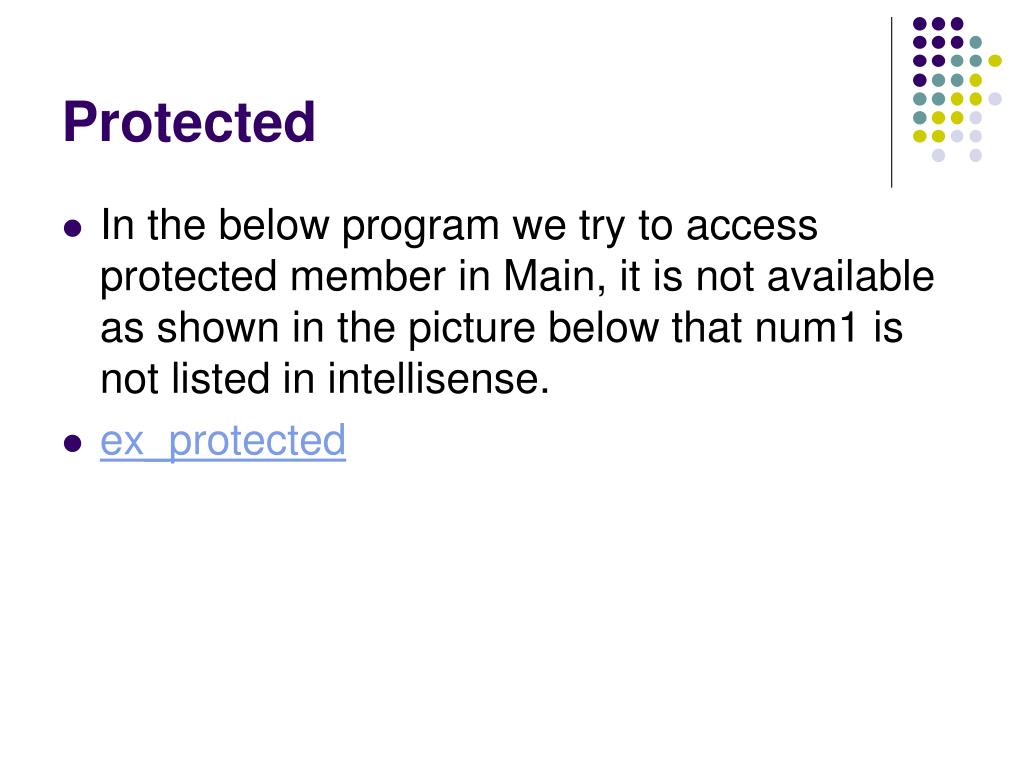The height and width of the screenshot is (768, 1024).
Task: Click the bullet beside the ex_protected link
Action: pyautogui.click(x=72, y=443)
